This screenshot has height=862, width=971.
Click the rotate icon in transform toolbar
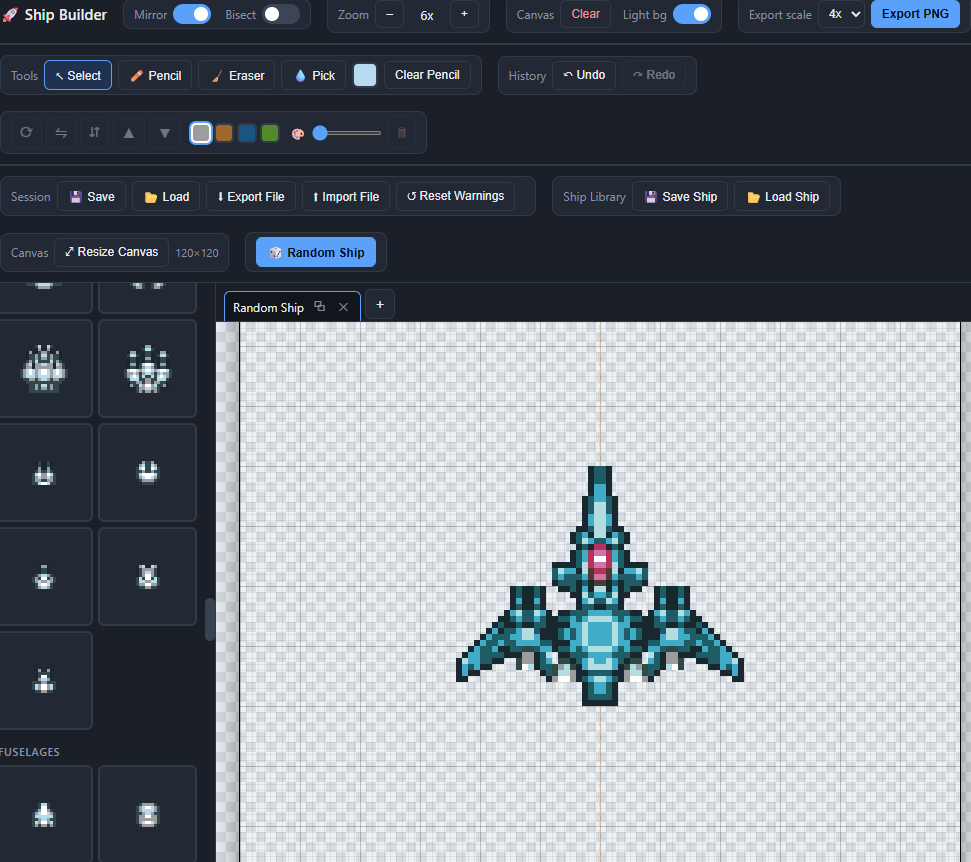pos(26,133)
